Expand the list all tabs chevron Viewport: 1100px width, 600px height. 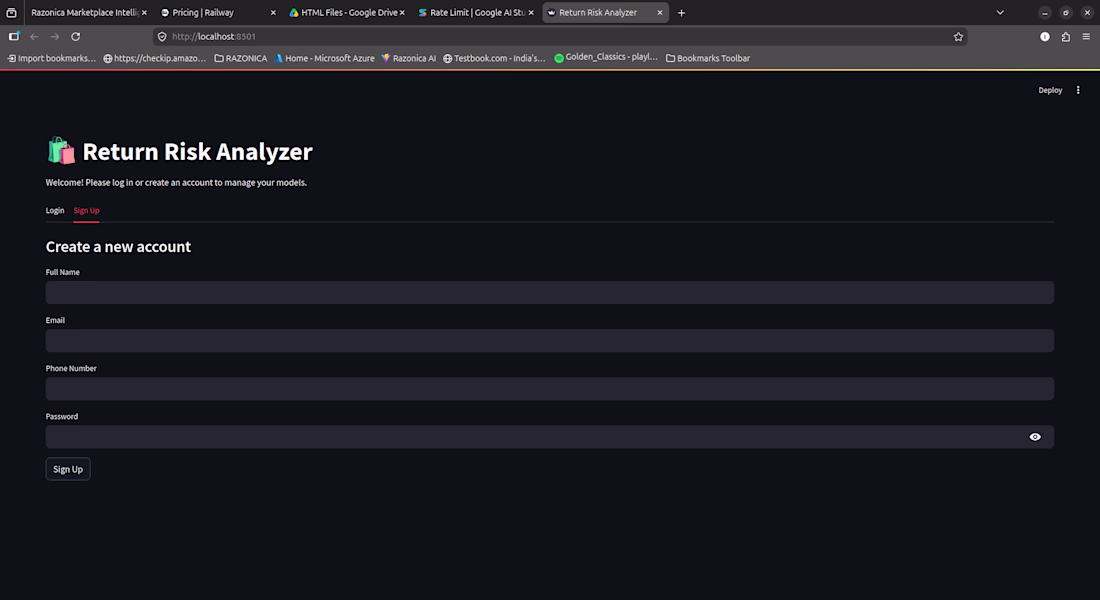[x=1000, y=13]
